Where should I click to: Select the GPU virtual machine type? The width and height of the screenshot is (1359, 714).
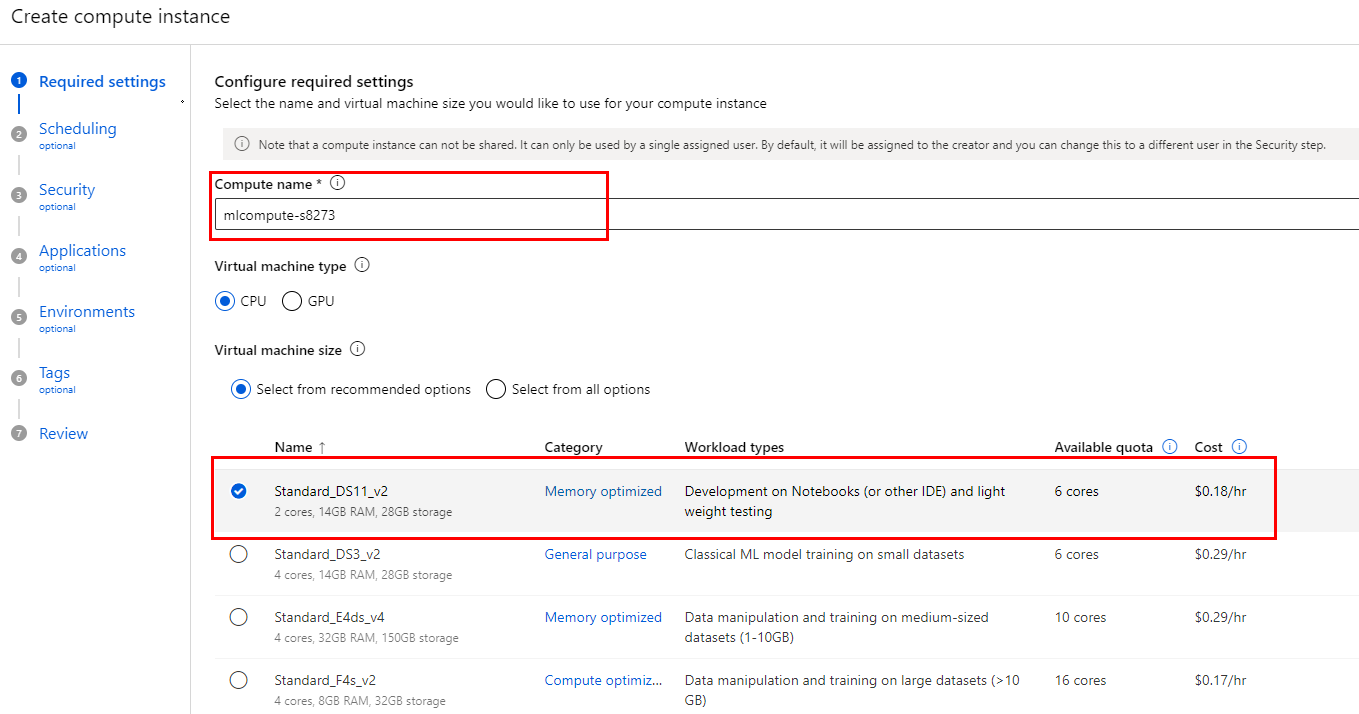[x=292, y=301]
